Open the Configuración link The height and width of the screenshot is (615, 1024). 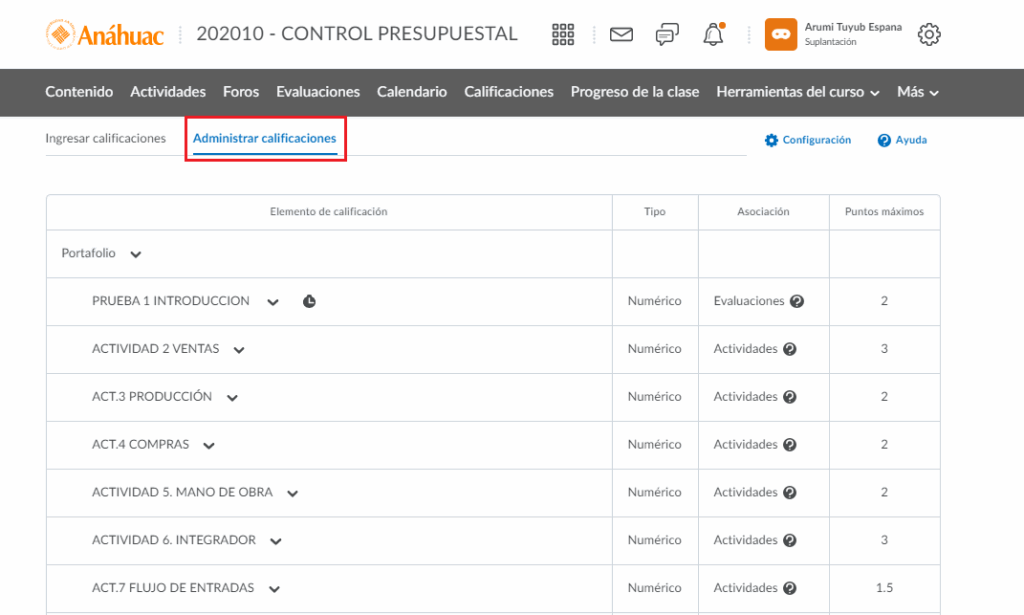pyautogui.click(x=808, y=140)
